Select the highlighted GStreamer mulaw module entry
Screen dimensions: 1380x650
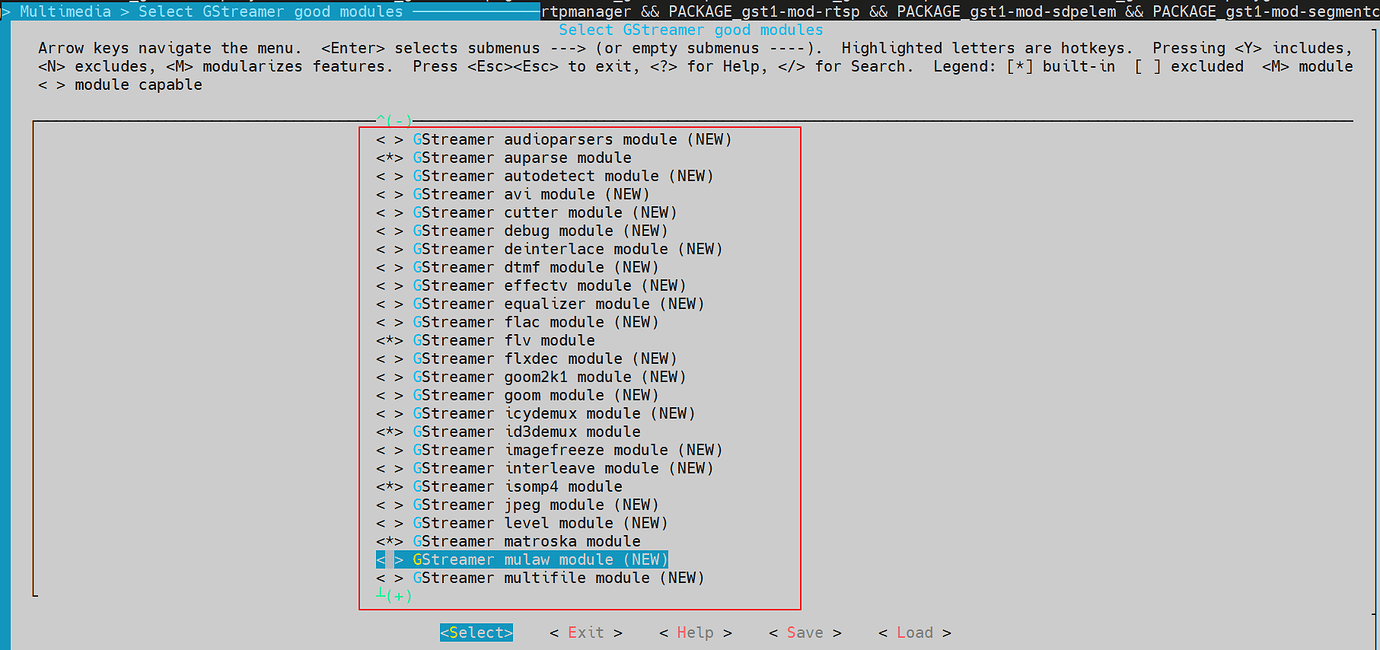tap(540, 560)
